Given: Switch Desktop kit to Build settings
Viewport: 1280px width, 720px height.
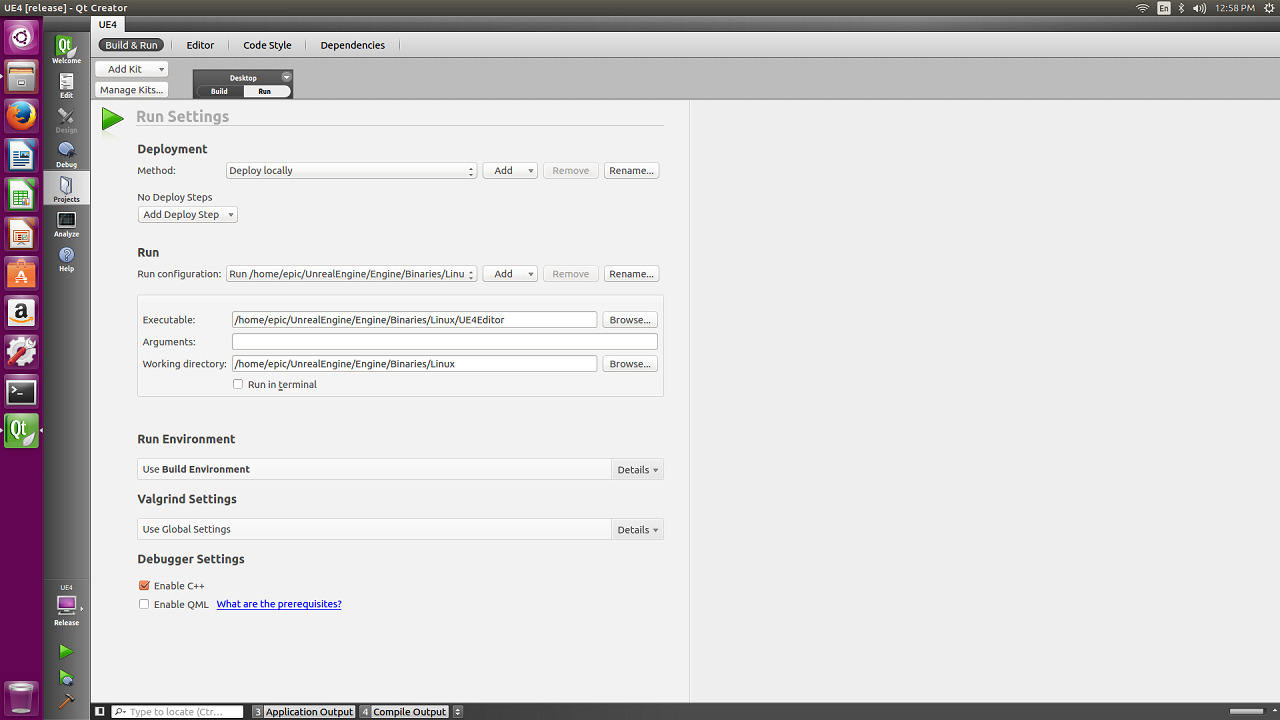Looking at the screenshot, I should pos(219,91).
